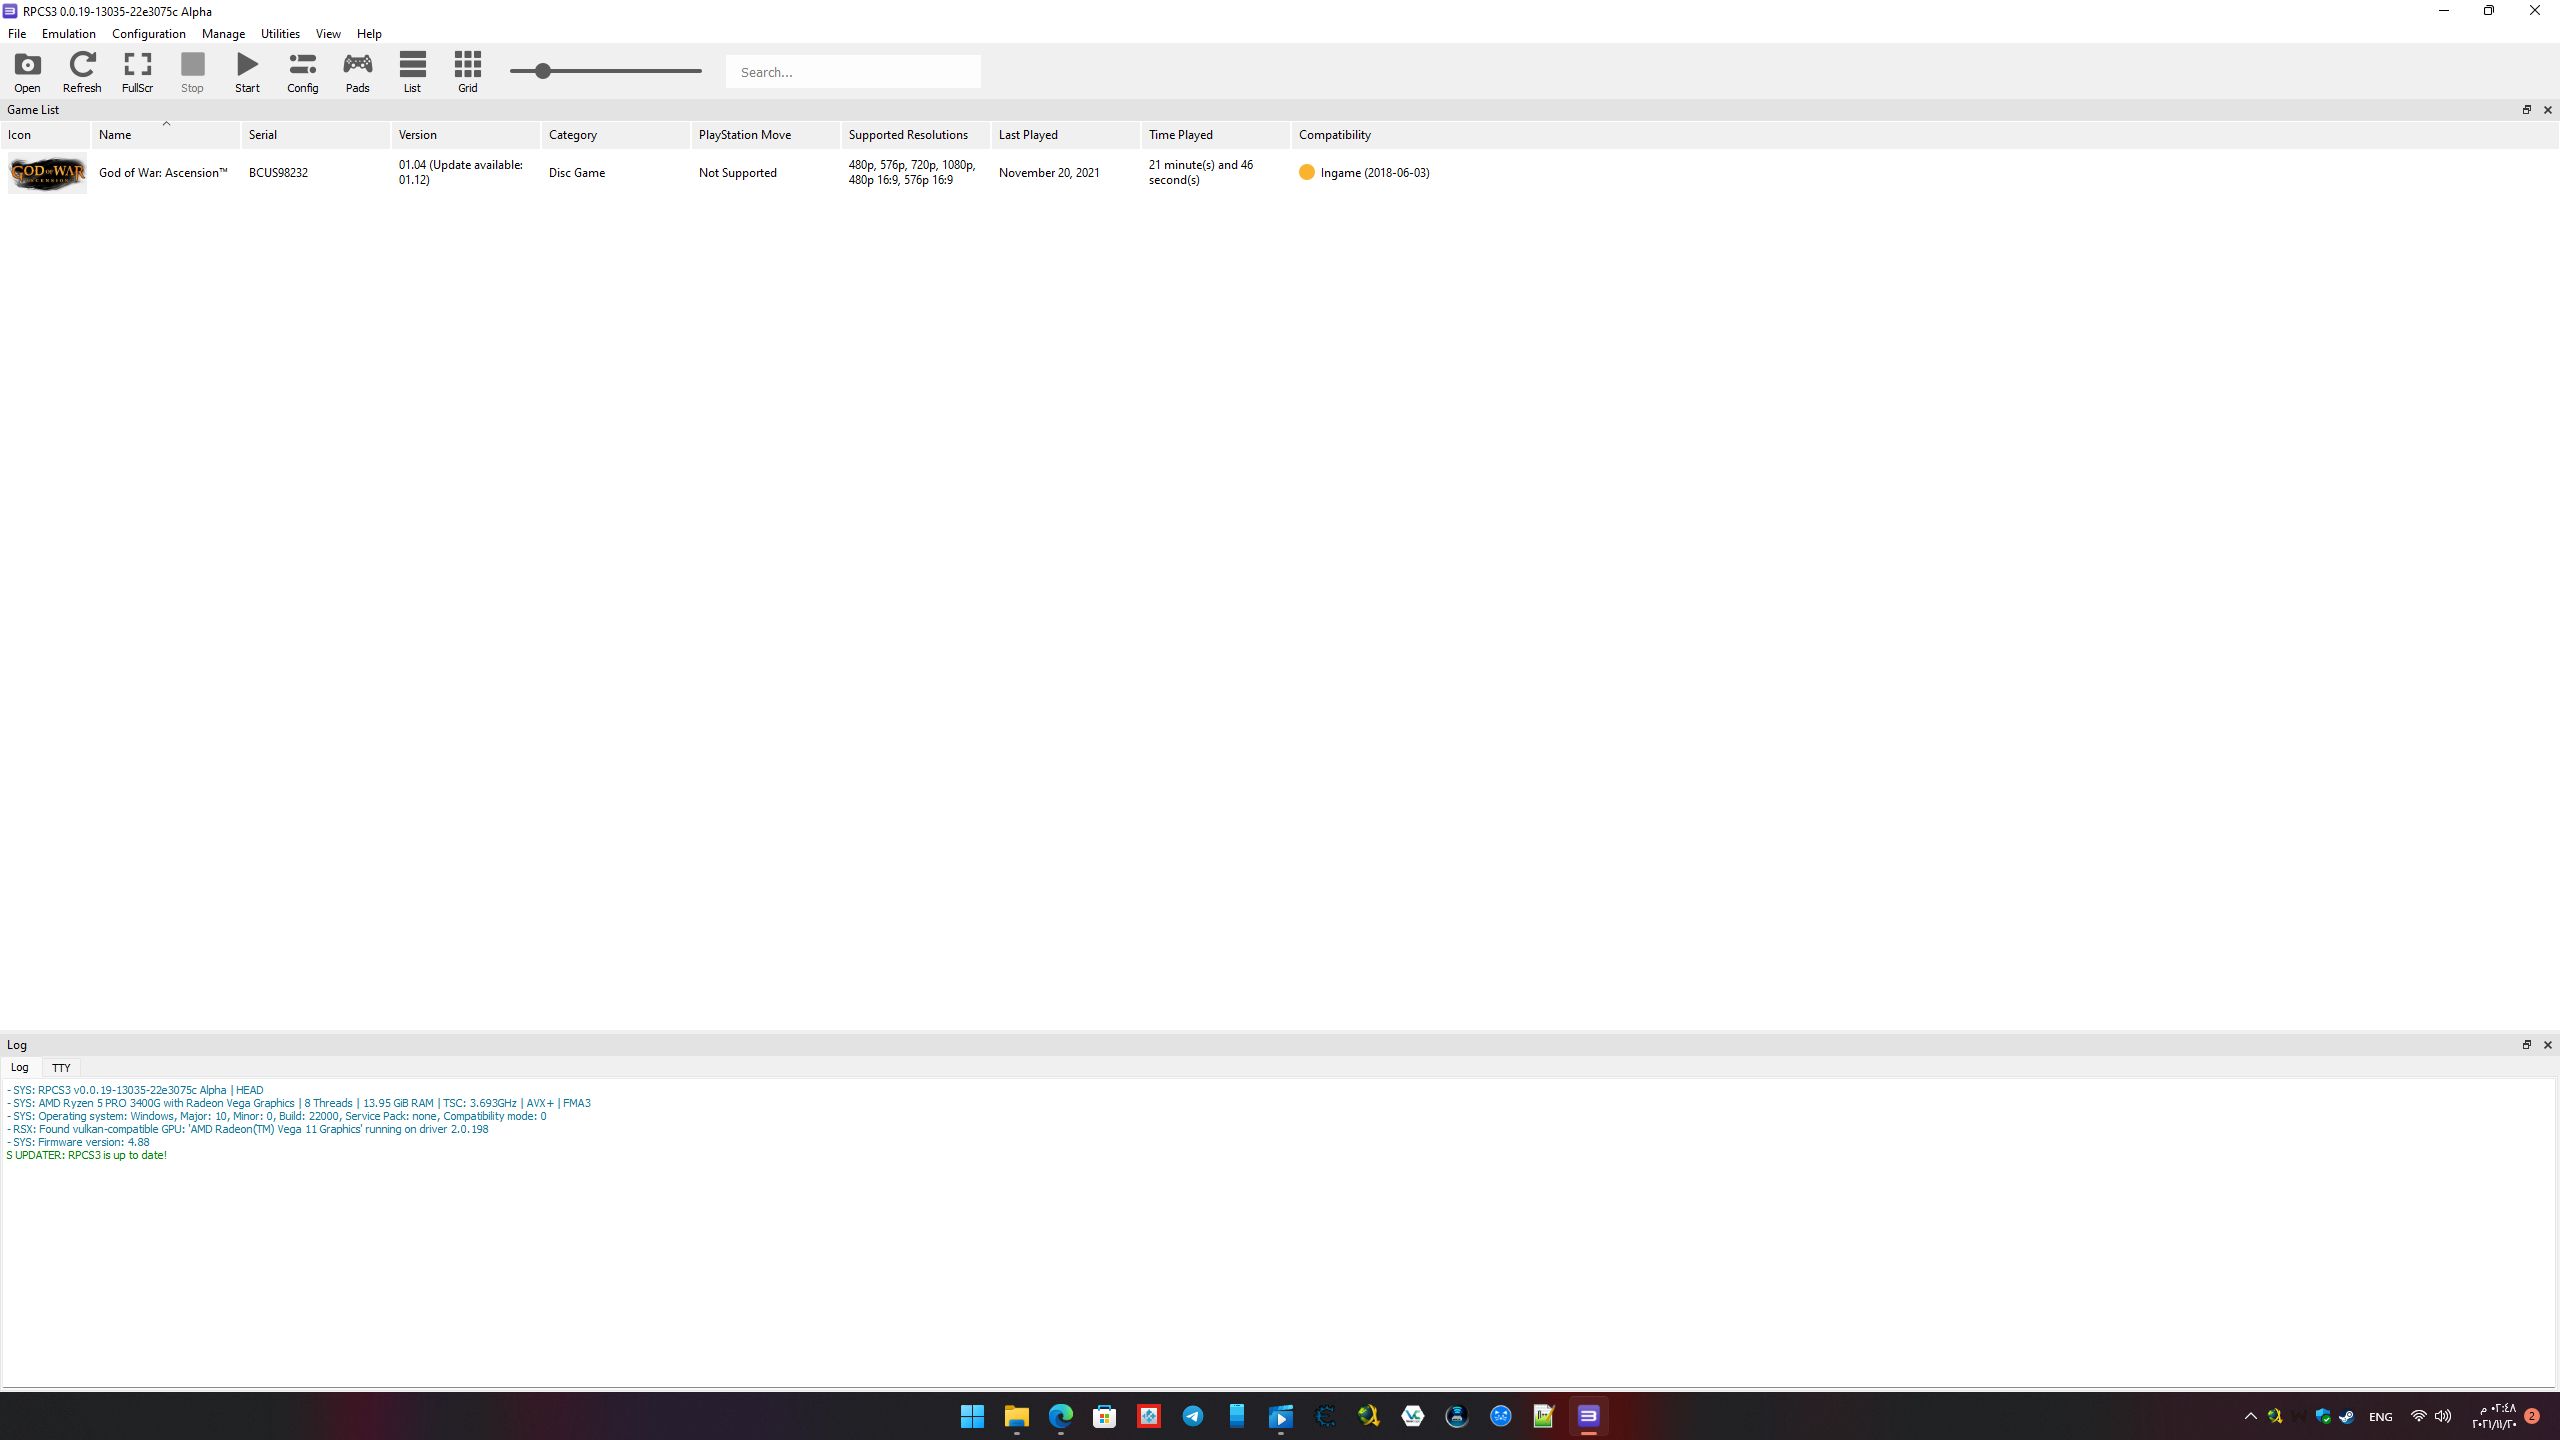
Task: Toggle FullScr fullscreen mode icon
Action: tap(137, 72)
